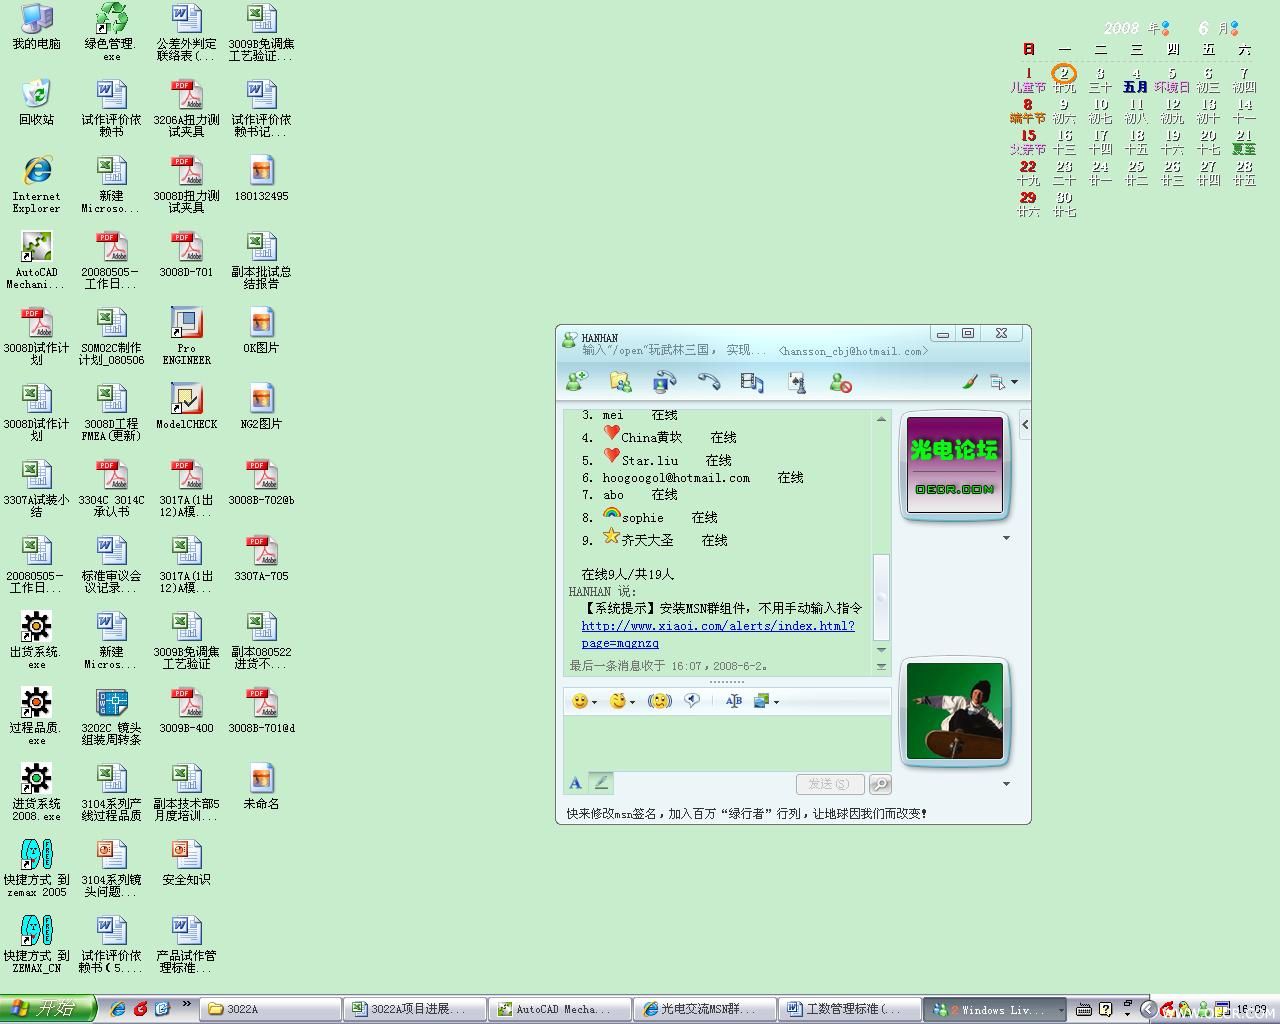The image size is (1280, 1024).
Task: Click the contact's display picture thumbnail
Action: (x=955, y=467)
